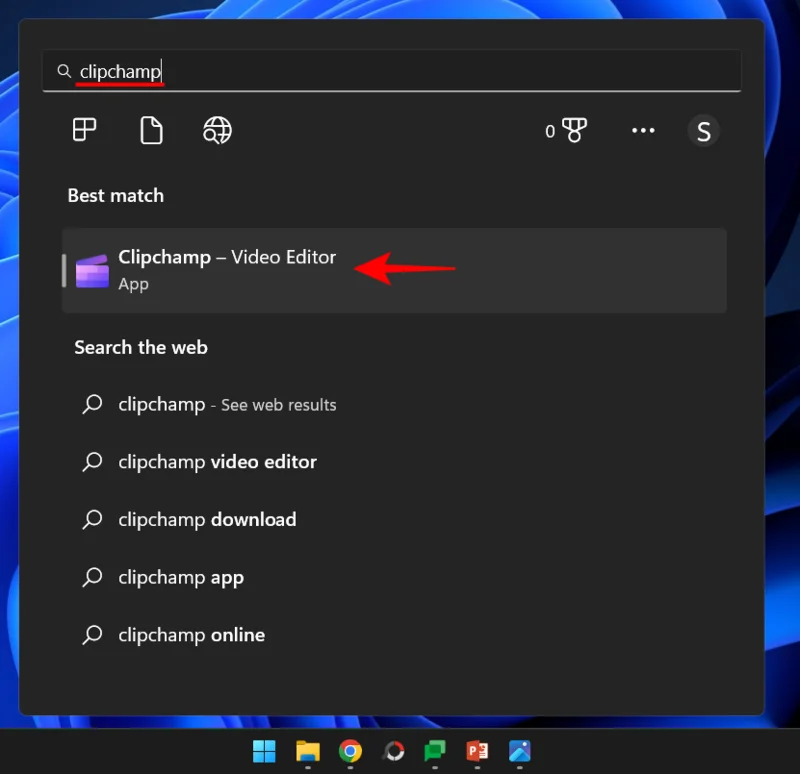Image resolution: width=800 pixels, height=774 pixels.
Task: Open more search options menu
Action: click(x=643, y=130)
